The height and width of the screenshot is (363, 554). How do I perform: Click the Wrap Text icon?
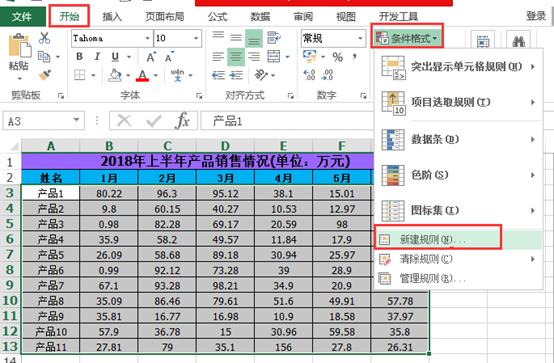tap(274, 37)
